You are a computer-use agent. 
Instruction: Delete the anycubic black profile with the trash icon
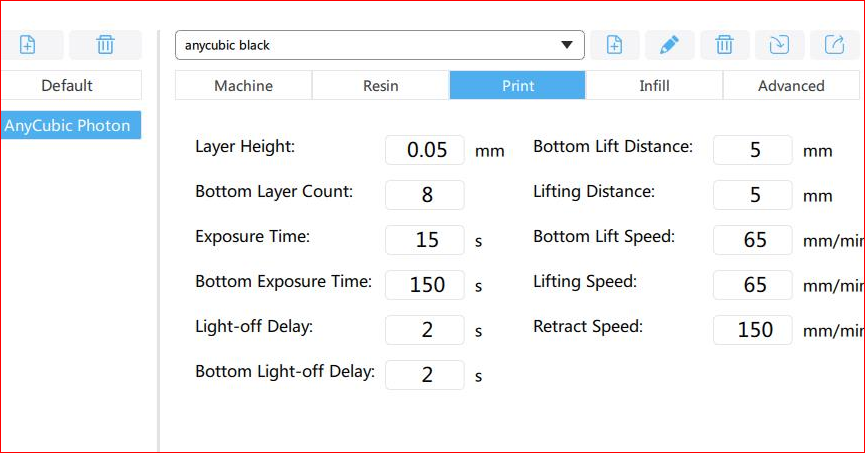(724, 45)
